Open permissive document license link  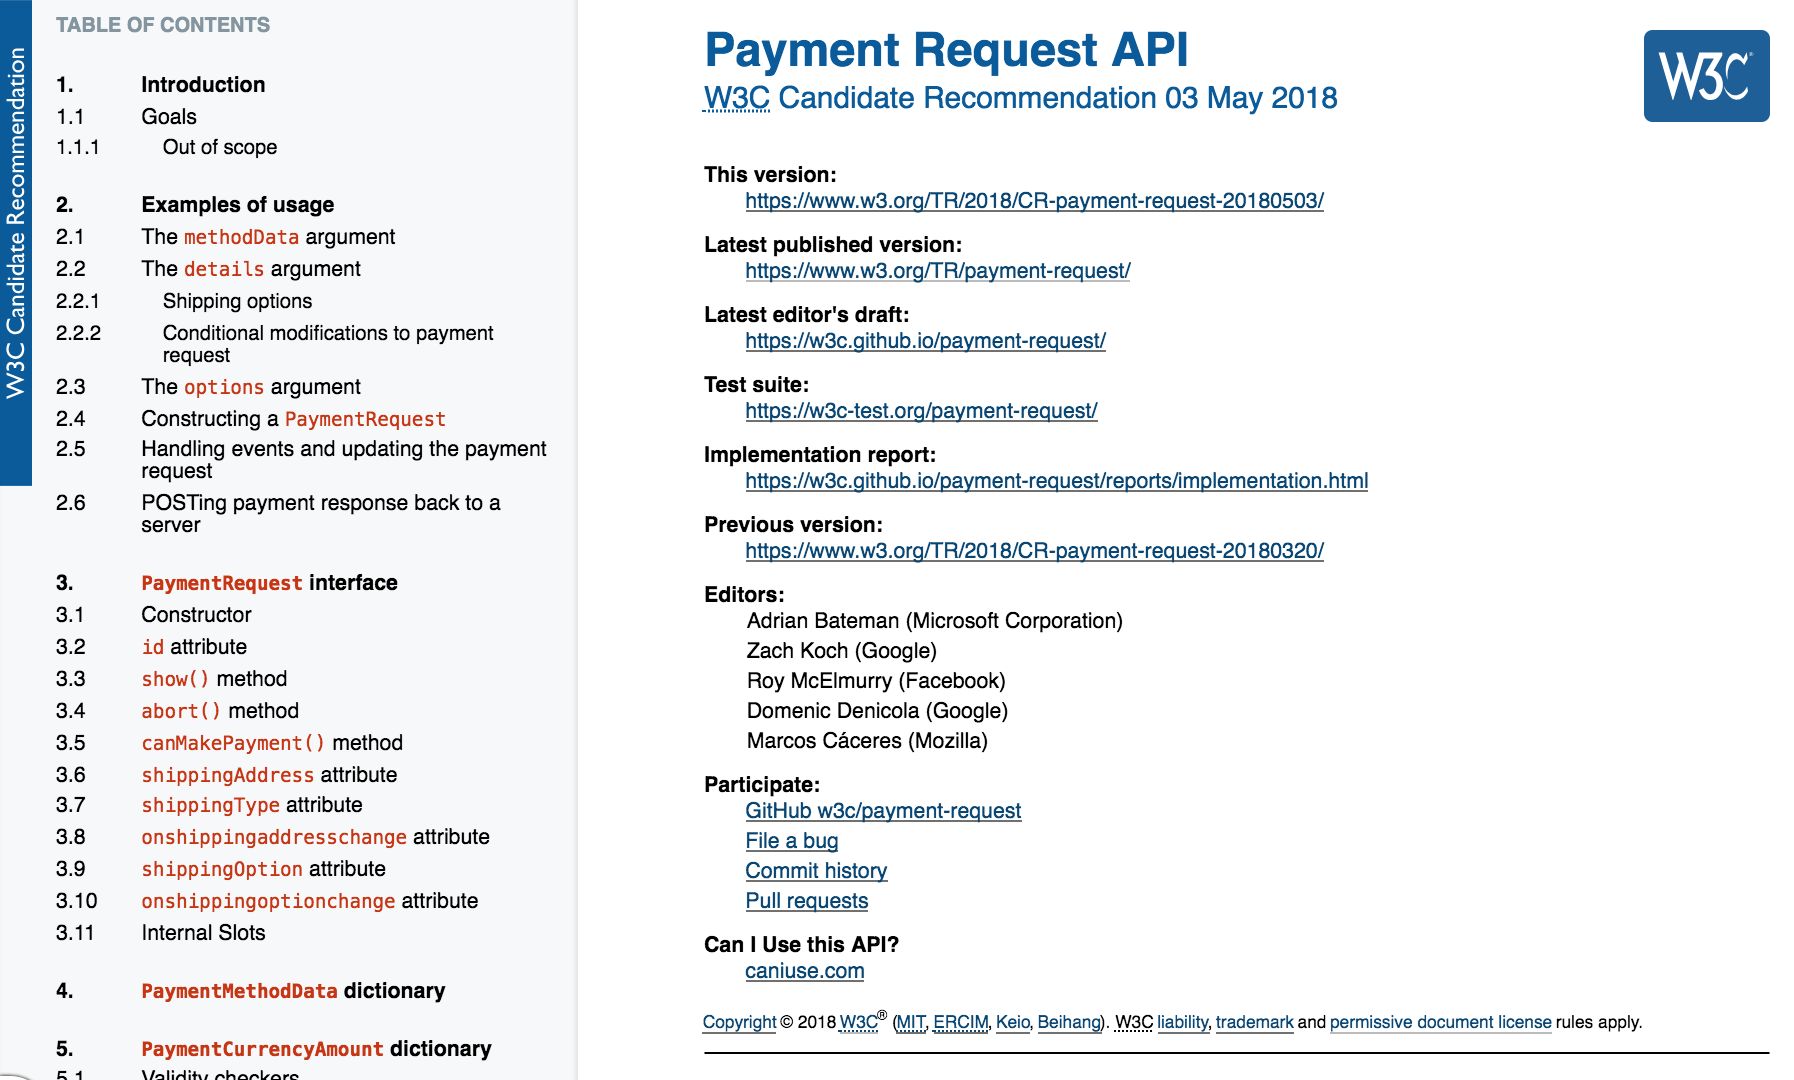pos(1440,1022)
